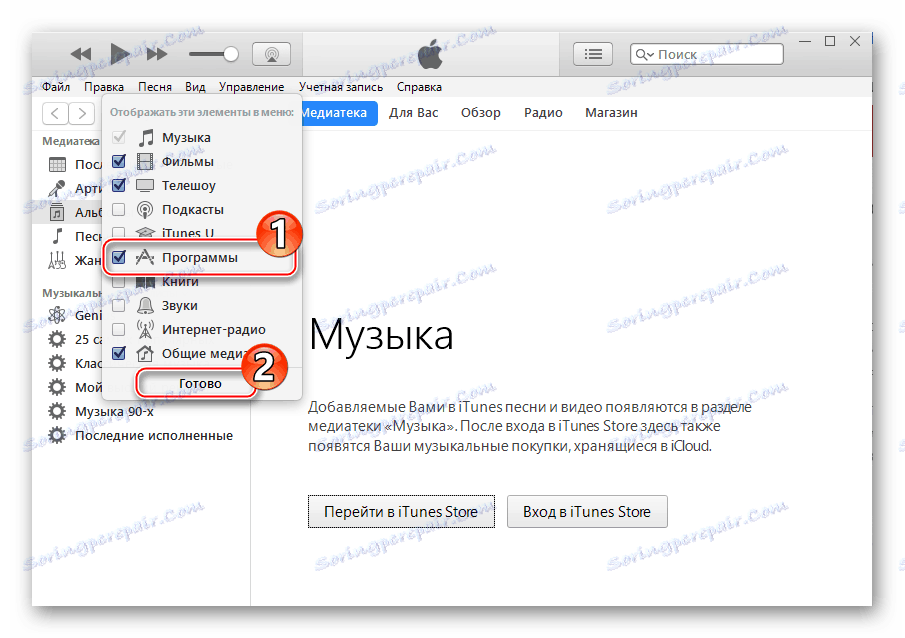Click the Книги book icon
The image size is (905, 638).
point(145,282)
